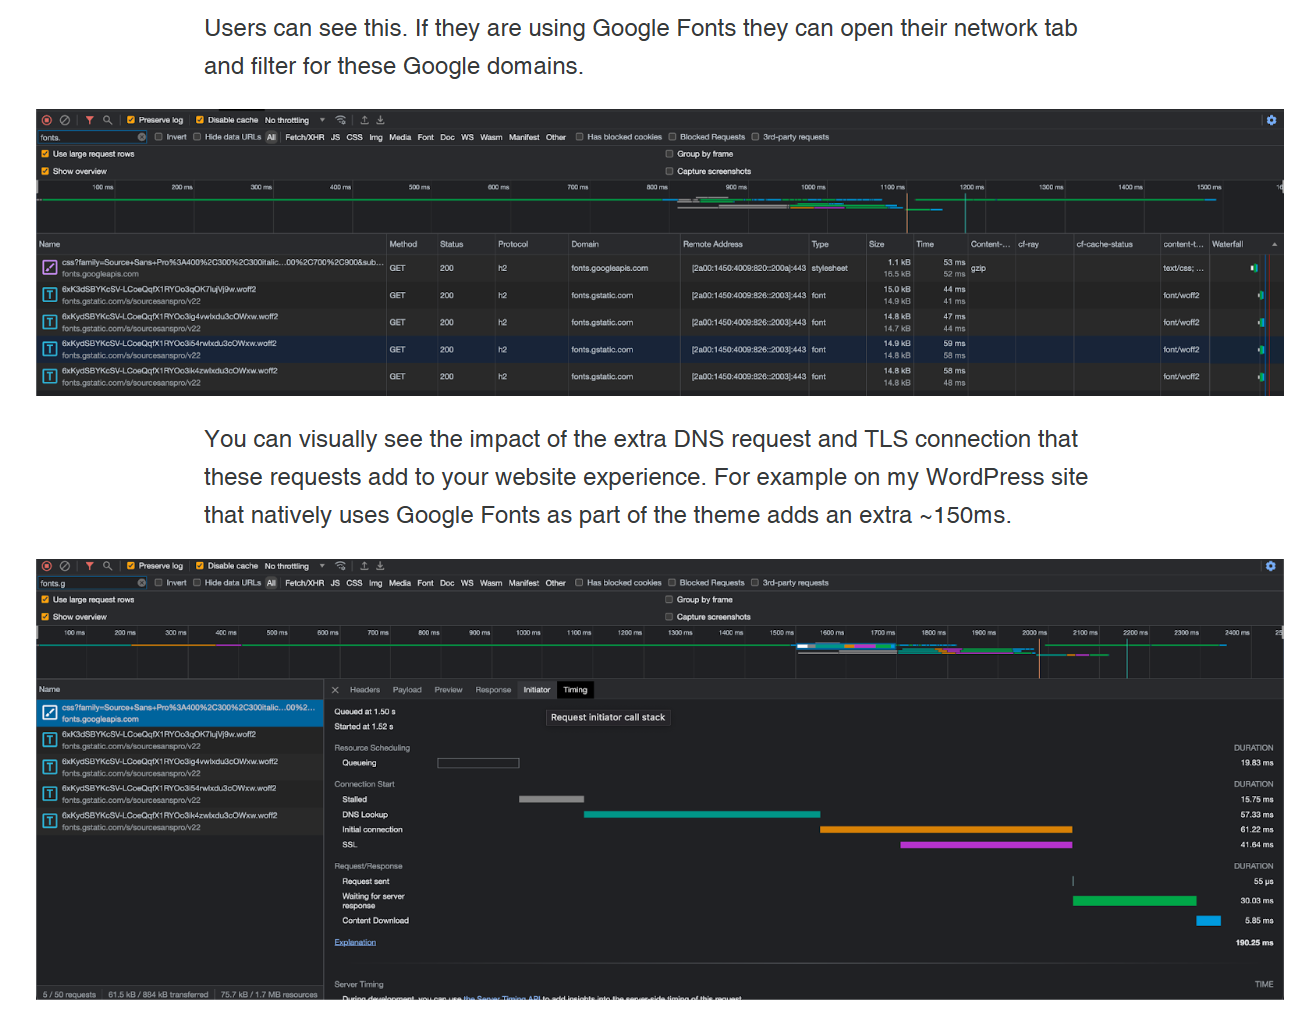Filter by Fetch/XHR in upper DevTools panel
The width and height of the screenshot is (1315, 1022).
[305, 137]
